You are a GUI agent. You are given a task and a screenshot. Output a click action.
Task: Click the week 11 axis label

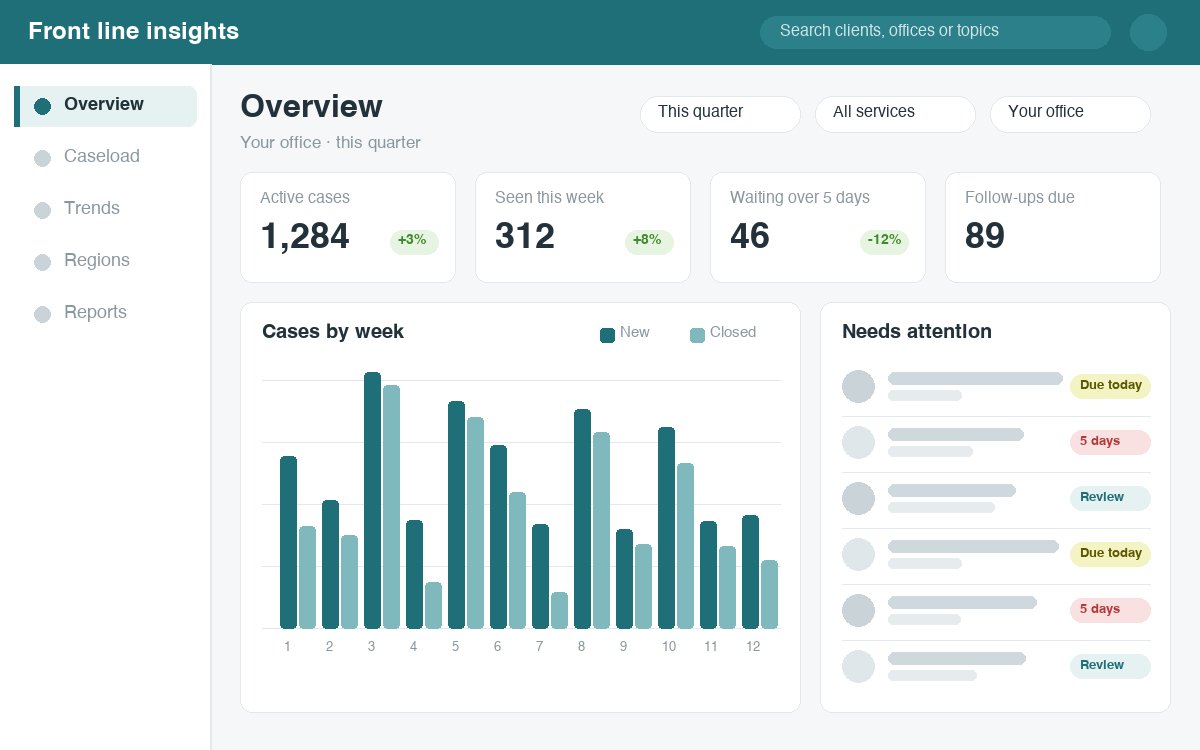(x=711, y=647)
